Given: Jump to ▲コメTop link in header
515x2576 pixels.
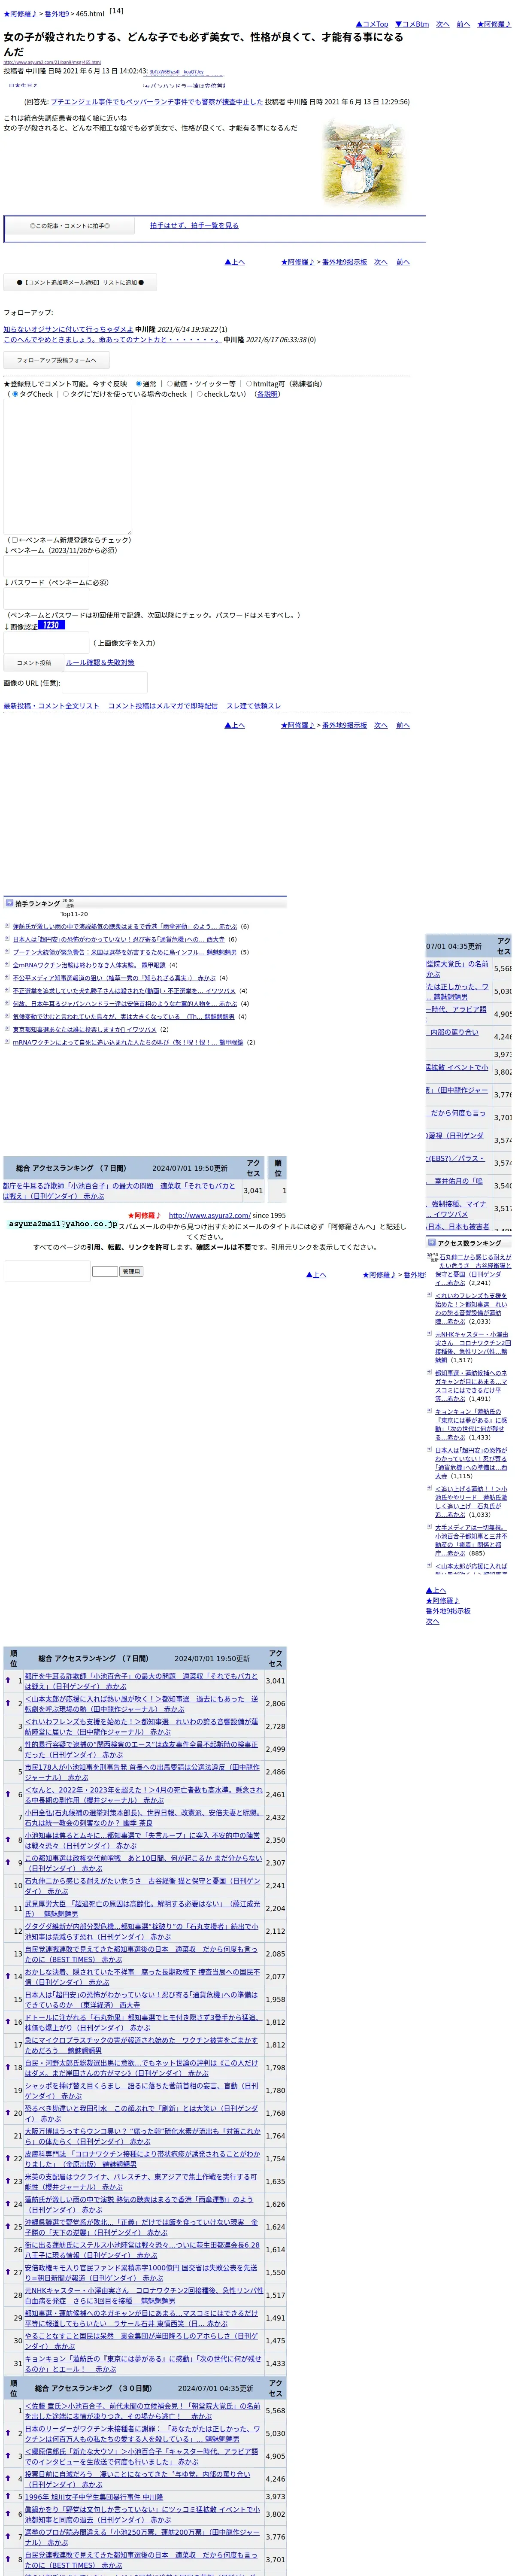Looking at the screenshot, I should pyautogui.click(x=372, y=24).
